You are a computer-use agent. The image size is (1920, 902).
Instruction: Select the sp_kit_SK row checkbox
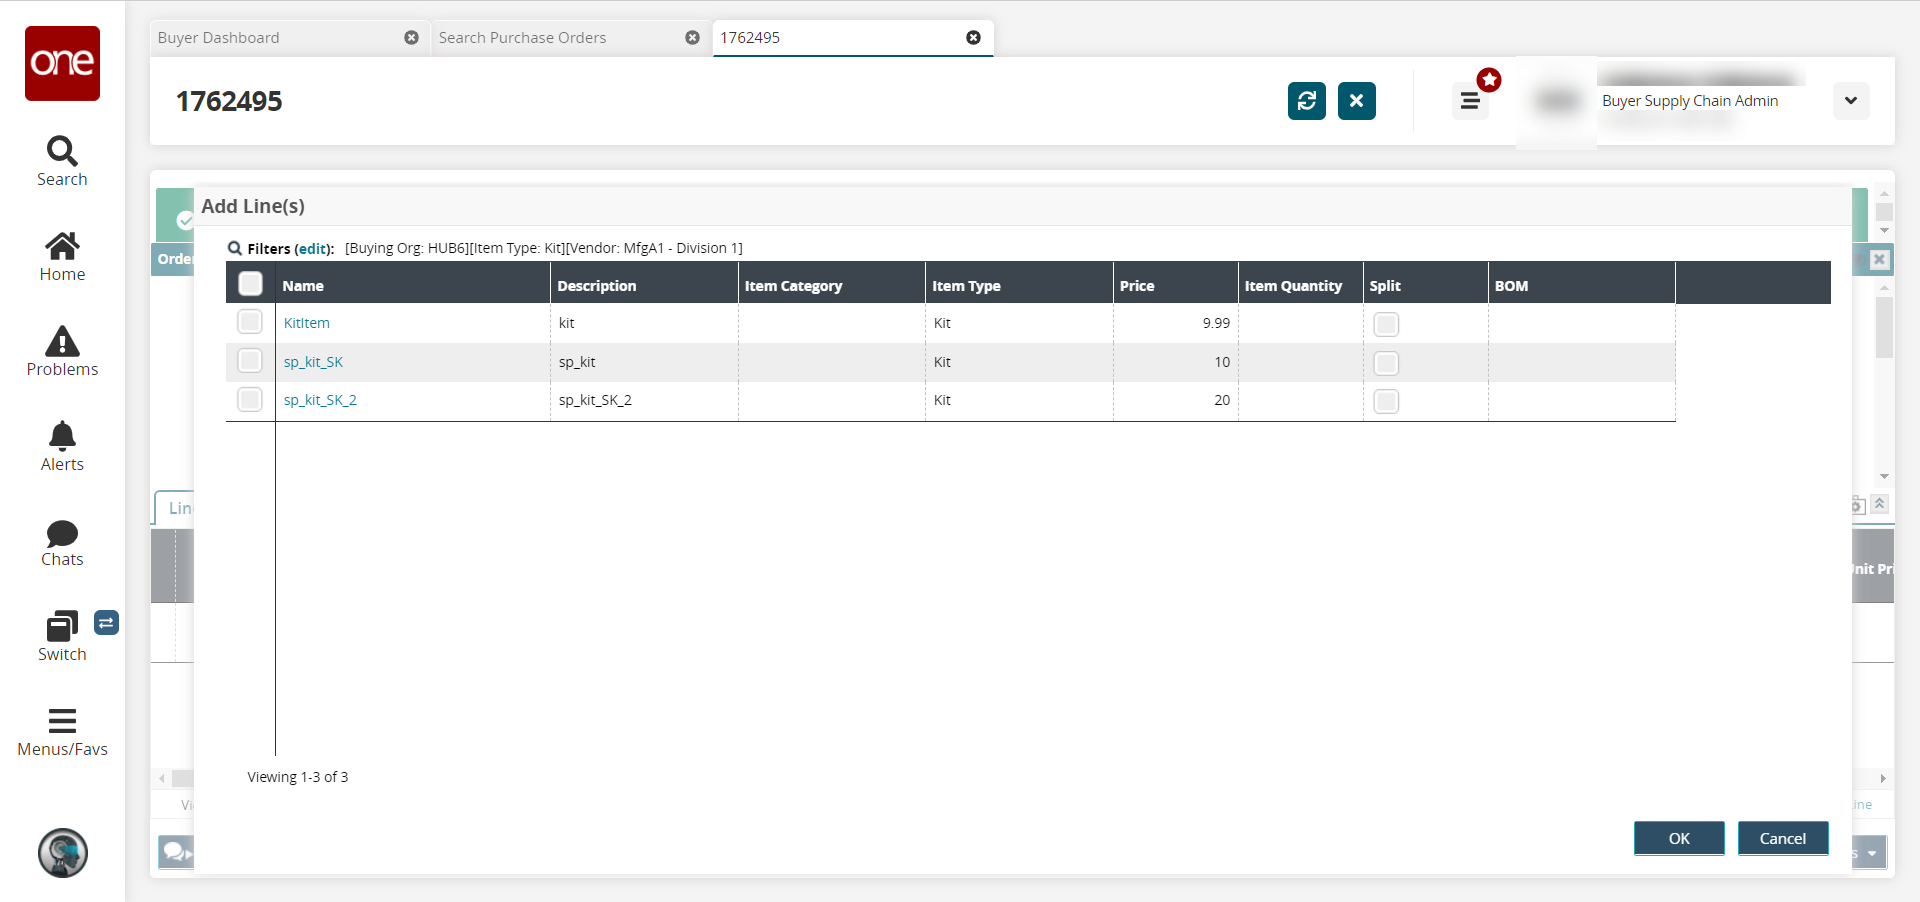pos(250,361)
